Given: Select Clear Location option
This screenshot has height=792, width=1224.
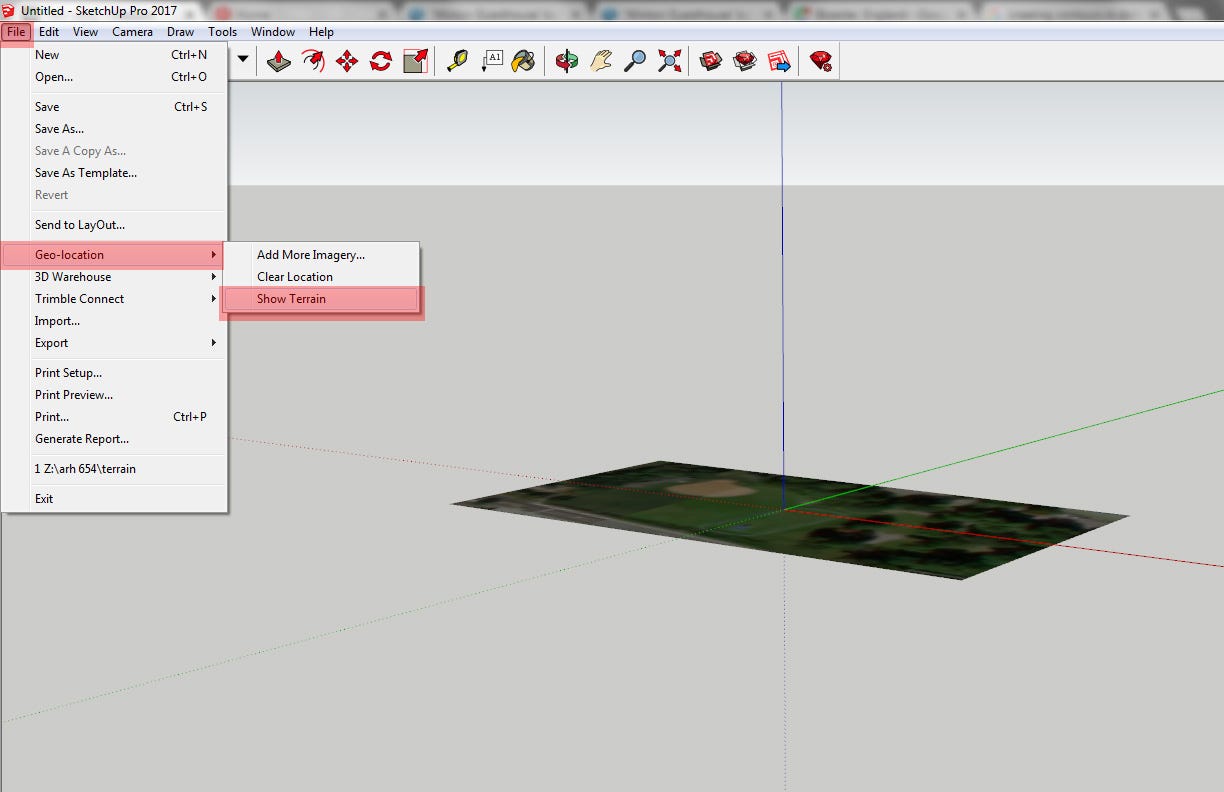Looking at the screenshot, I should click(295, 277).
